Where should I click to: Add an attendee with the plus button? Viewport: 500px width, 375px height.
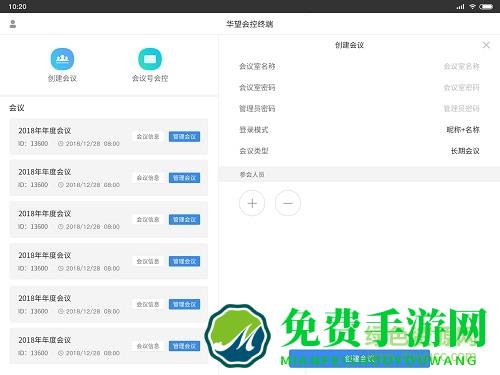[x=252, y=203]
